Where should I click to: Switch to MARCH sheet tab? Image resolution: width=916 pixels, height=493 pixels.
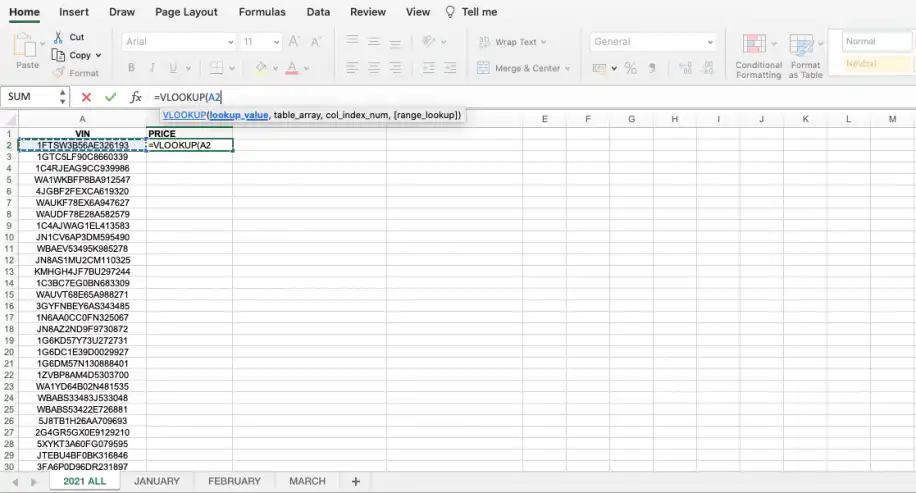tap(307, 481)
